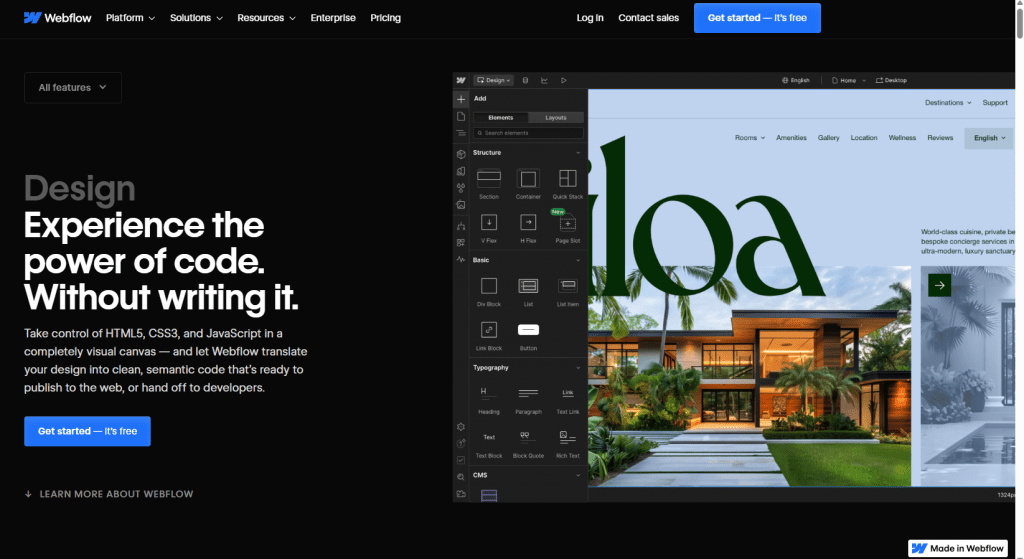Collapse the Structure section

tap(578, 153)
